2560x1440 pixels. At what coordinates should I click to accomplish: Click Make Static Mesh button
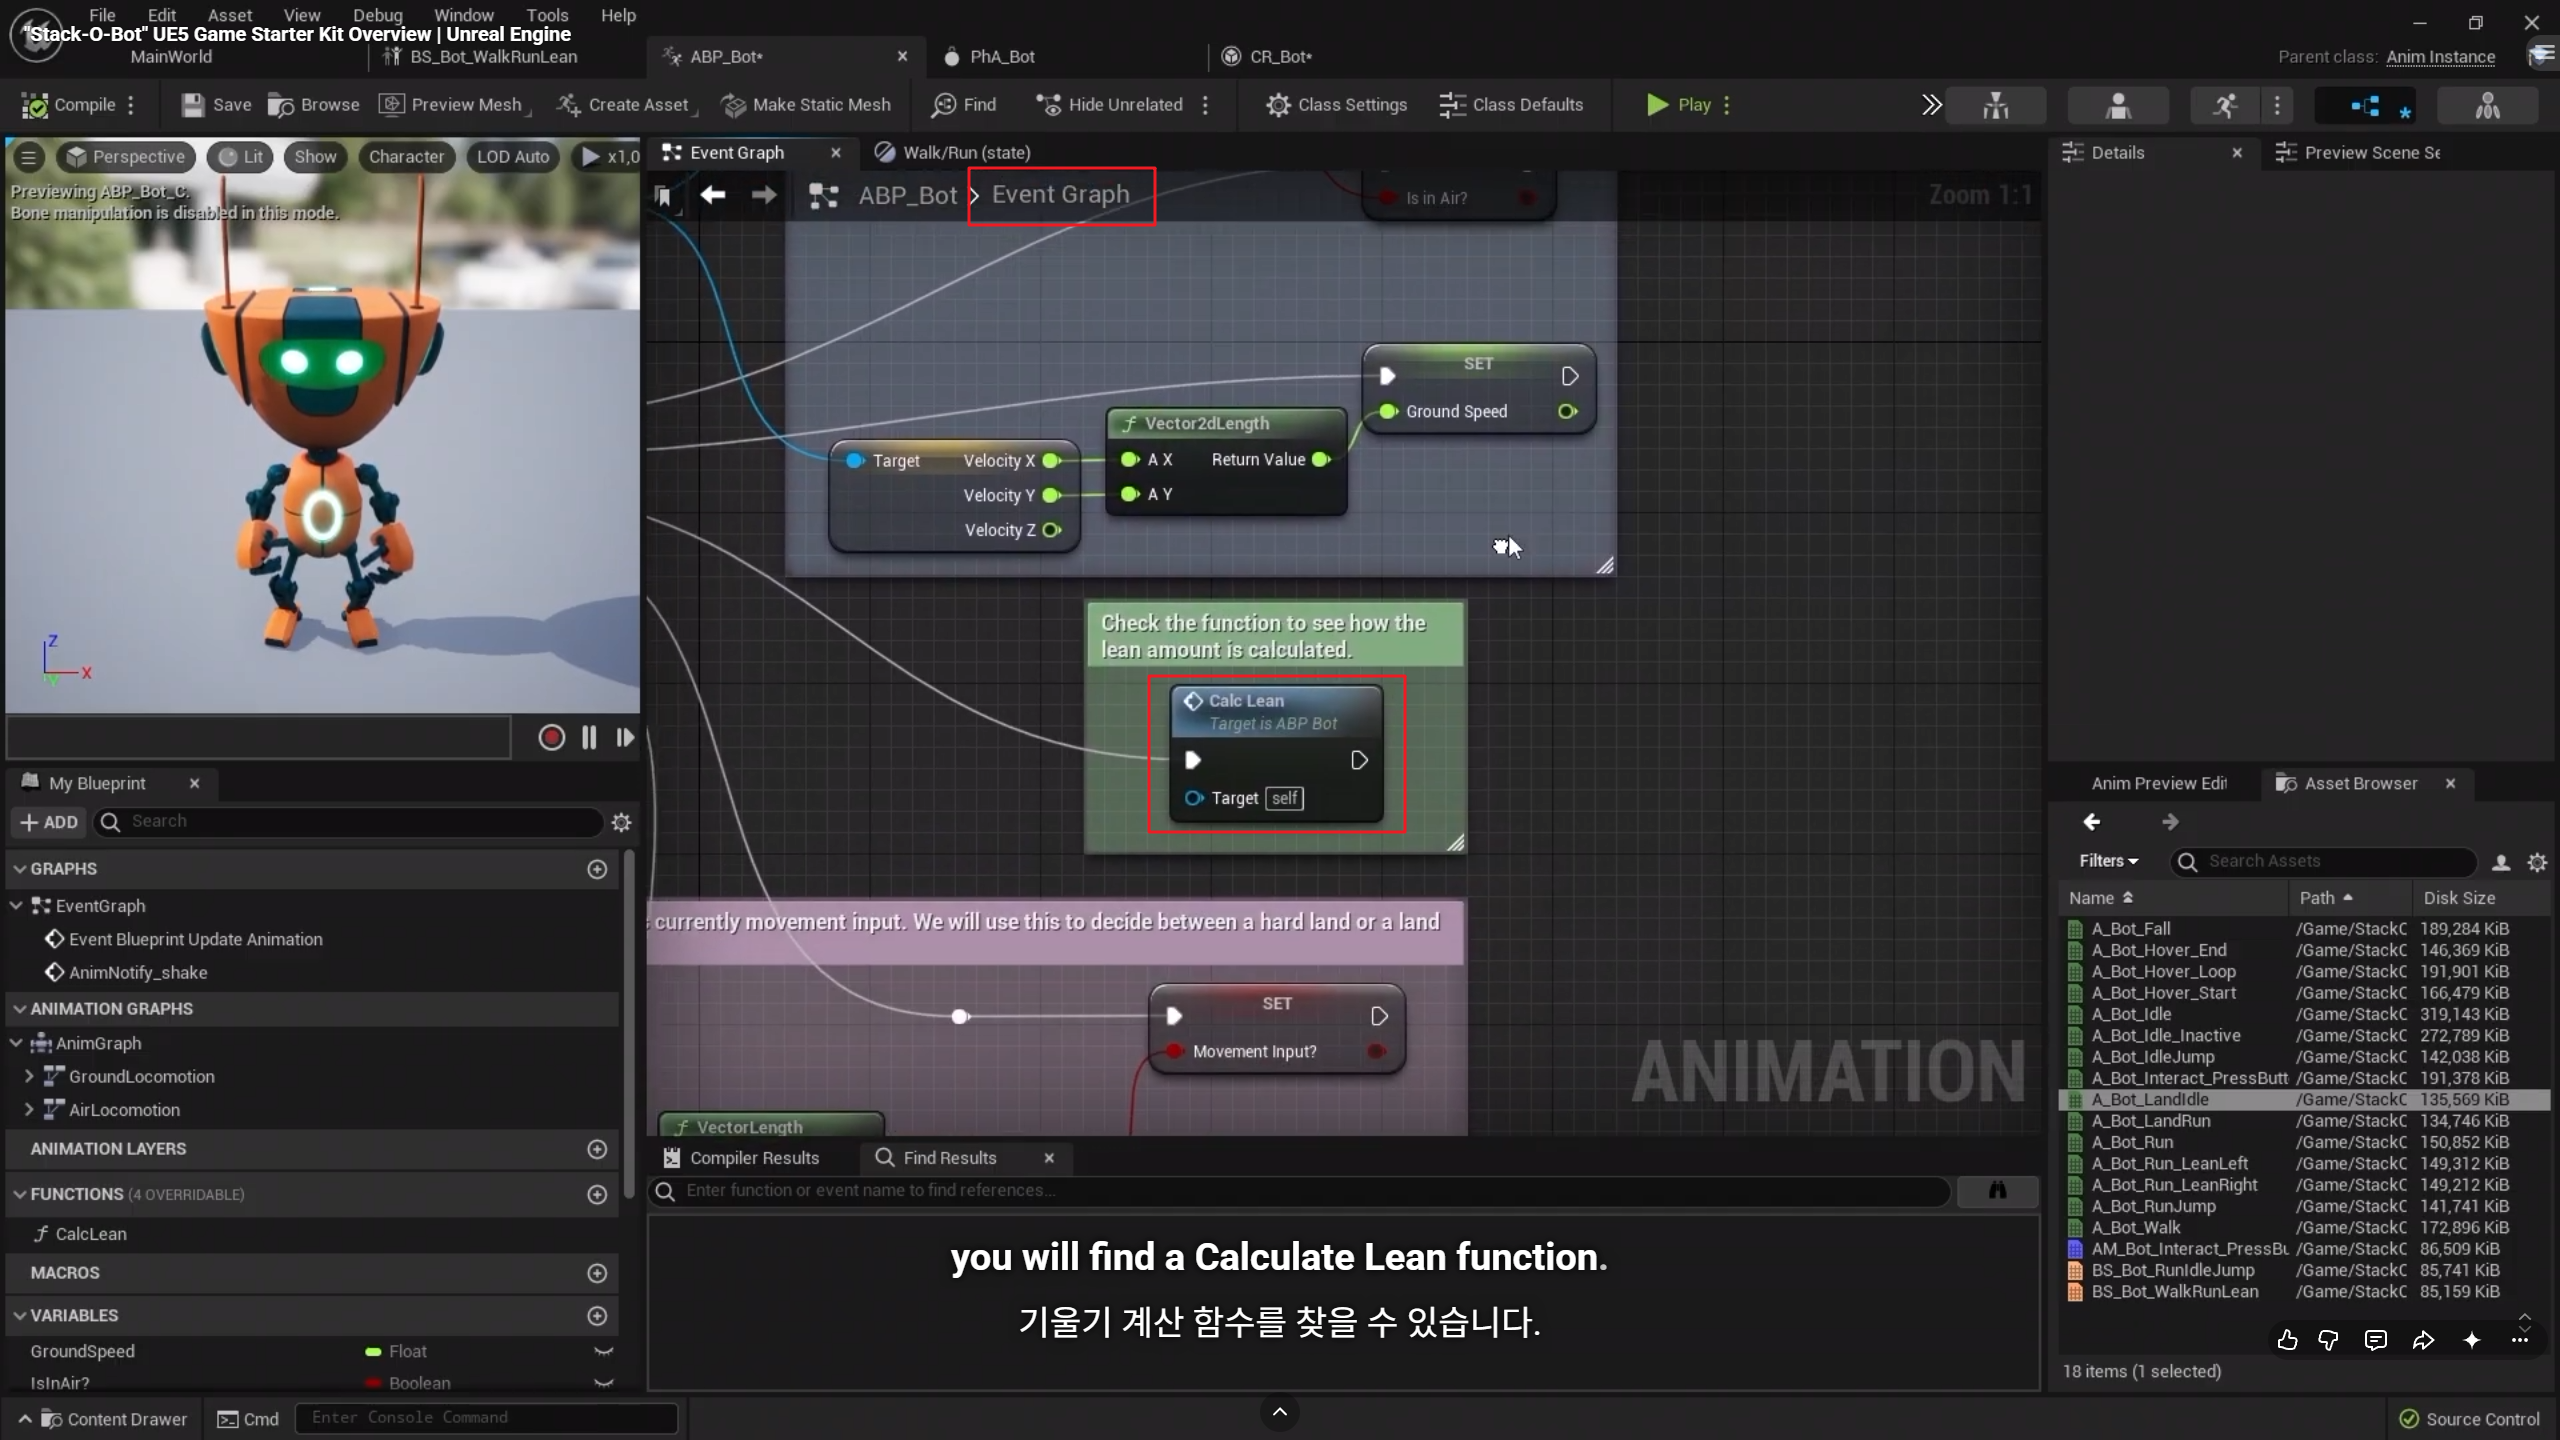[x=806, y=105]
